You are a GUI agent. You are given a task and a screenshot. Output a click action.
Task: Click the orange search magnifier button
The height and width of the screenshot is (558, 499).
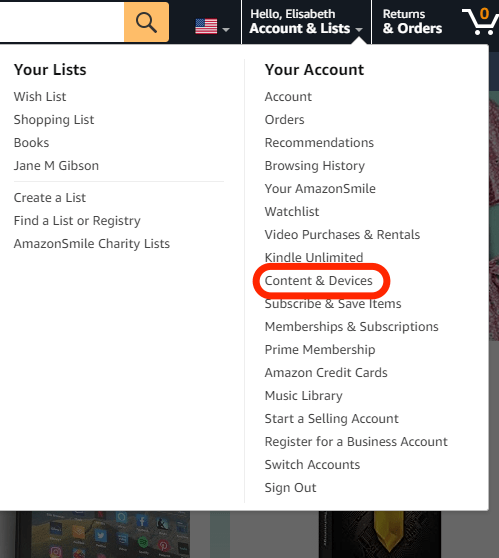pos(146,22)
